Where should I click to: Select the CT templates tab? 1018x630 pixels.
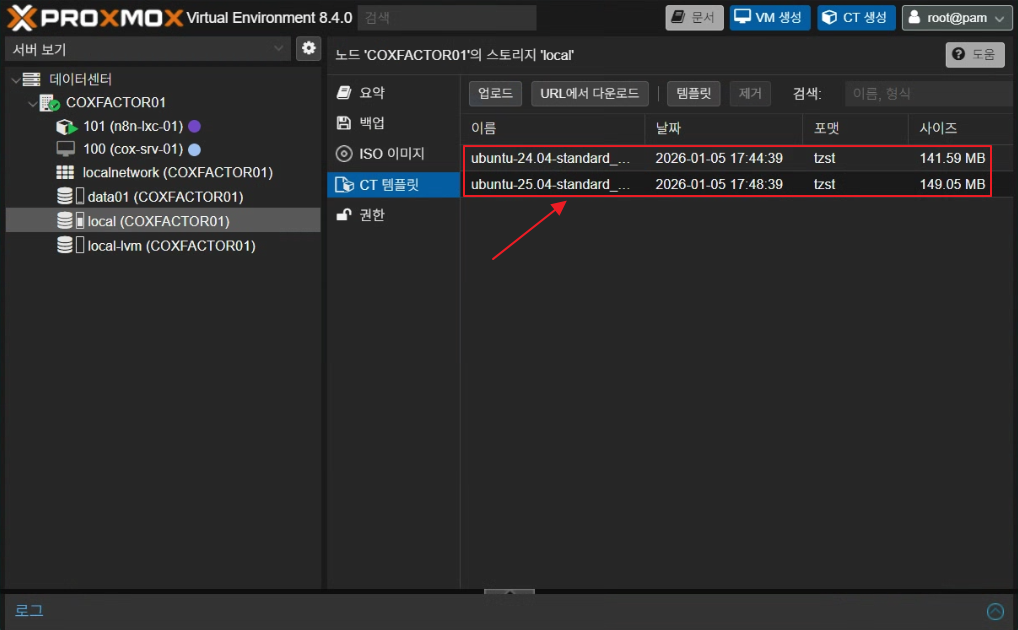point(393,184)
